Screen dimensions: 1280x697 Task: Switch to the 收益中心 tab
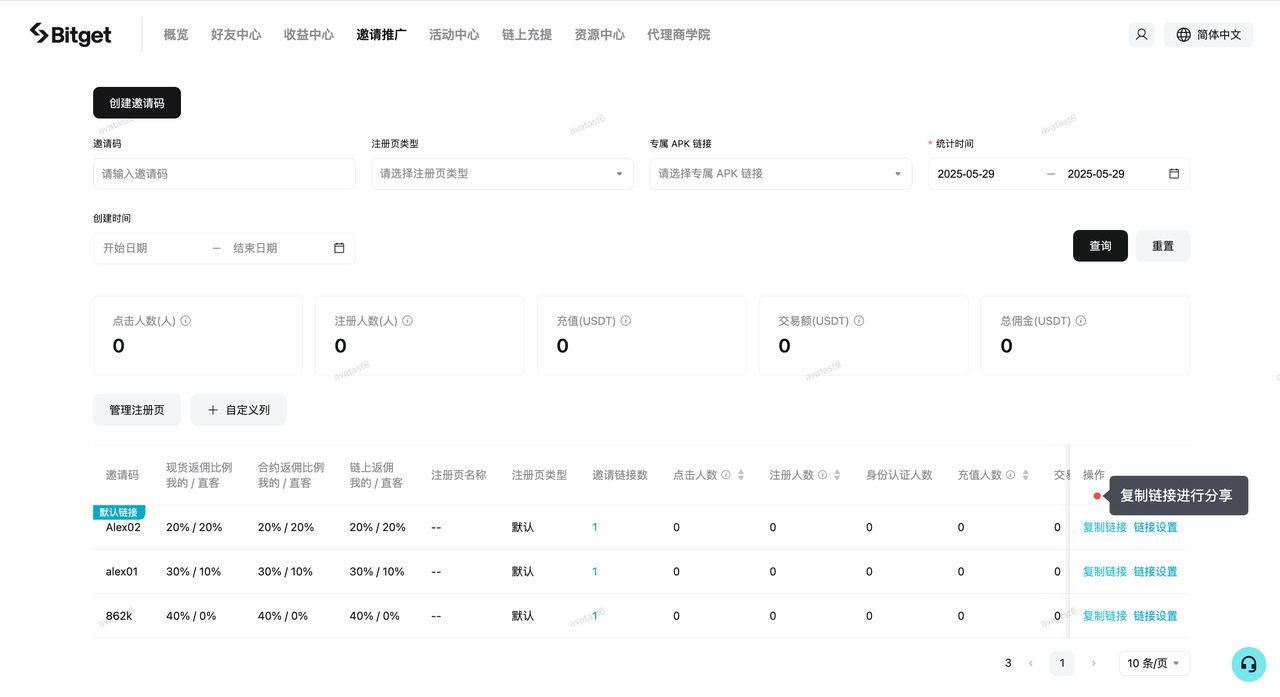click(309, 35)
